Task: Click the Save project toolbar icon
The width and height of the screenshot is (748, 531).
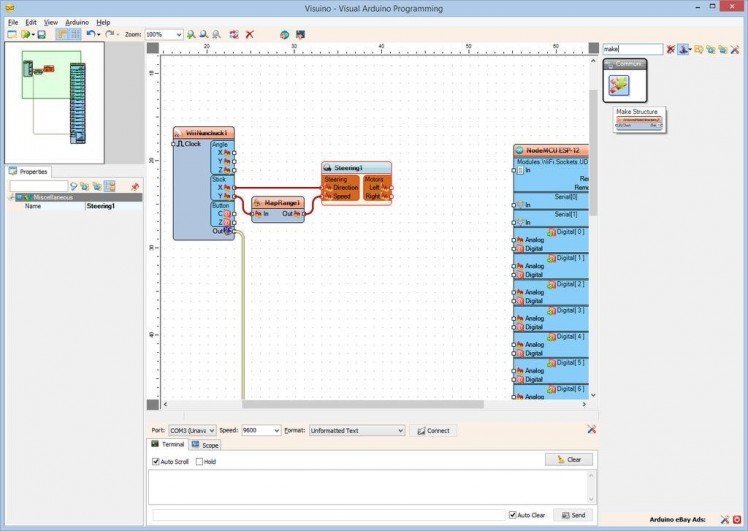Action: (41, 34)
